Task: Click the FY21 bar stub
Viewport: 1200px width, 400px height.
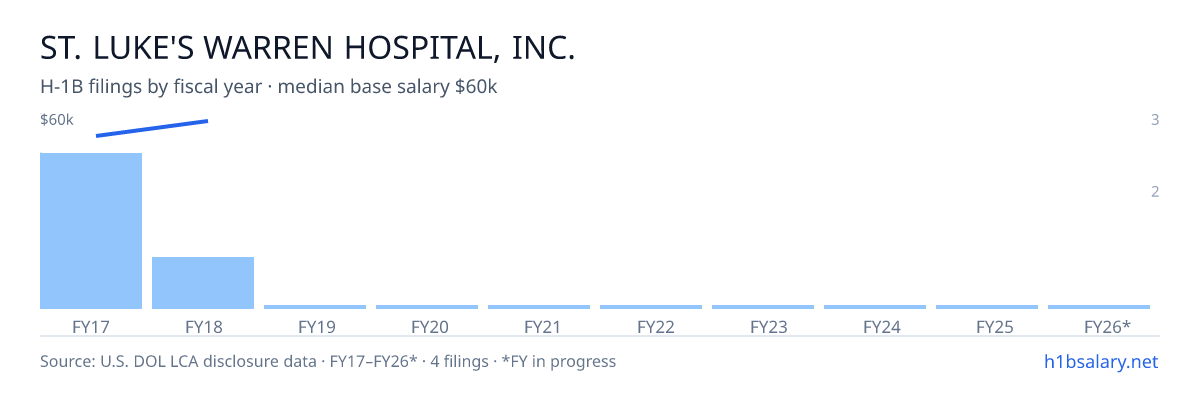Action: [x=539, y=307]
